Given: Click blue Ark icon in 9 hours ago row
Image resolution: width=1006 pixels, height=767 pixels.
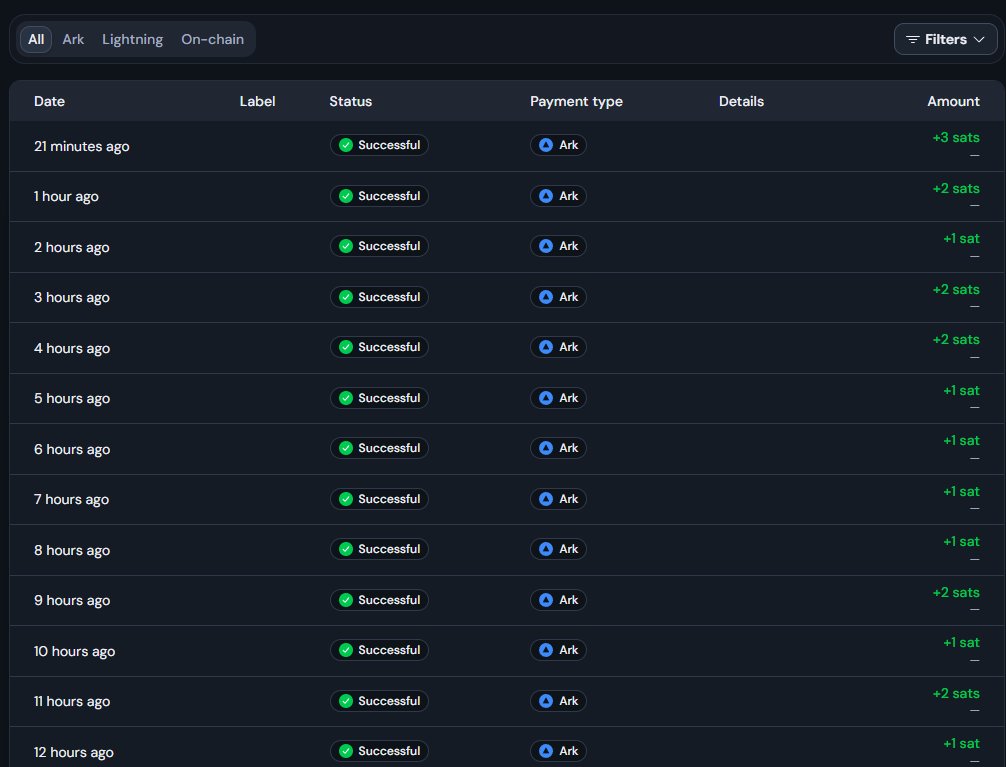Looking at the screenshot, I should tap(546, 600).
